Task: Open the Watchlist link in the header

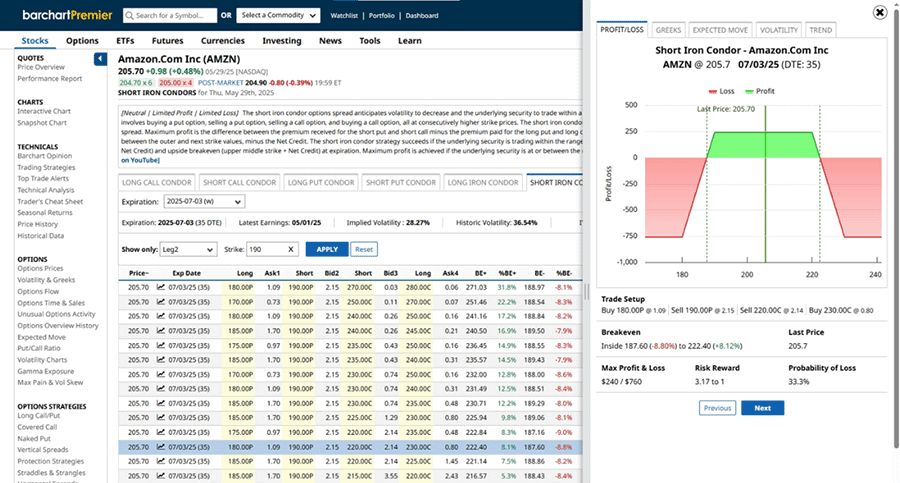Action: tap(344, 16)
